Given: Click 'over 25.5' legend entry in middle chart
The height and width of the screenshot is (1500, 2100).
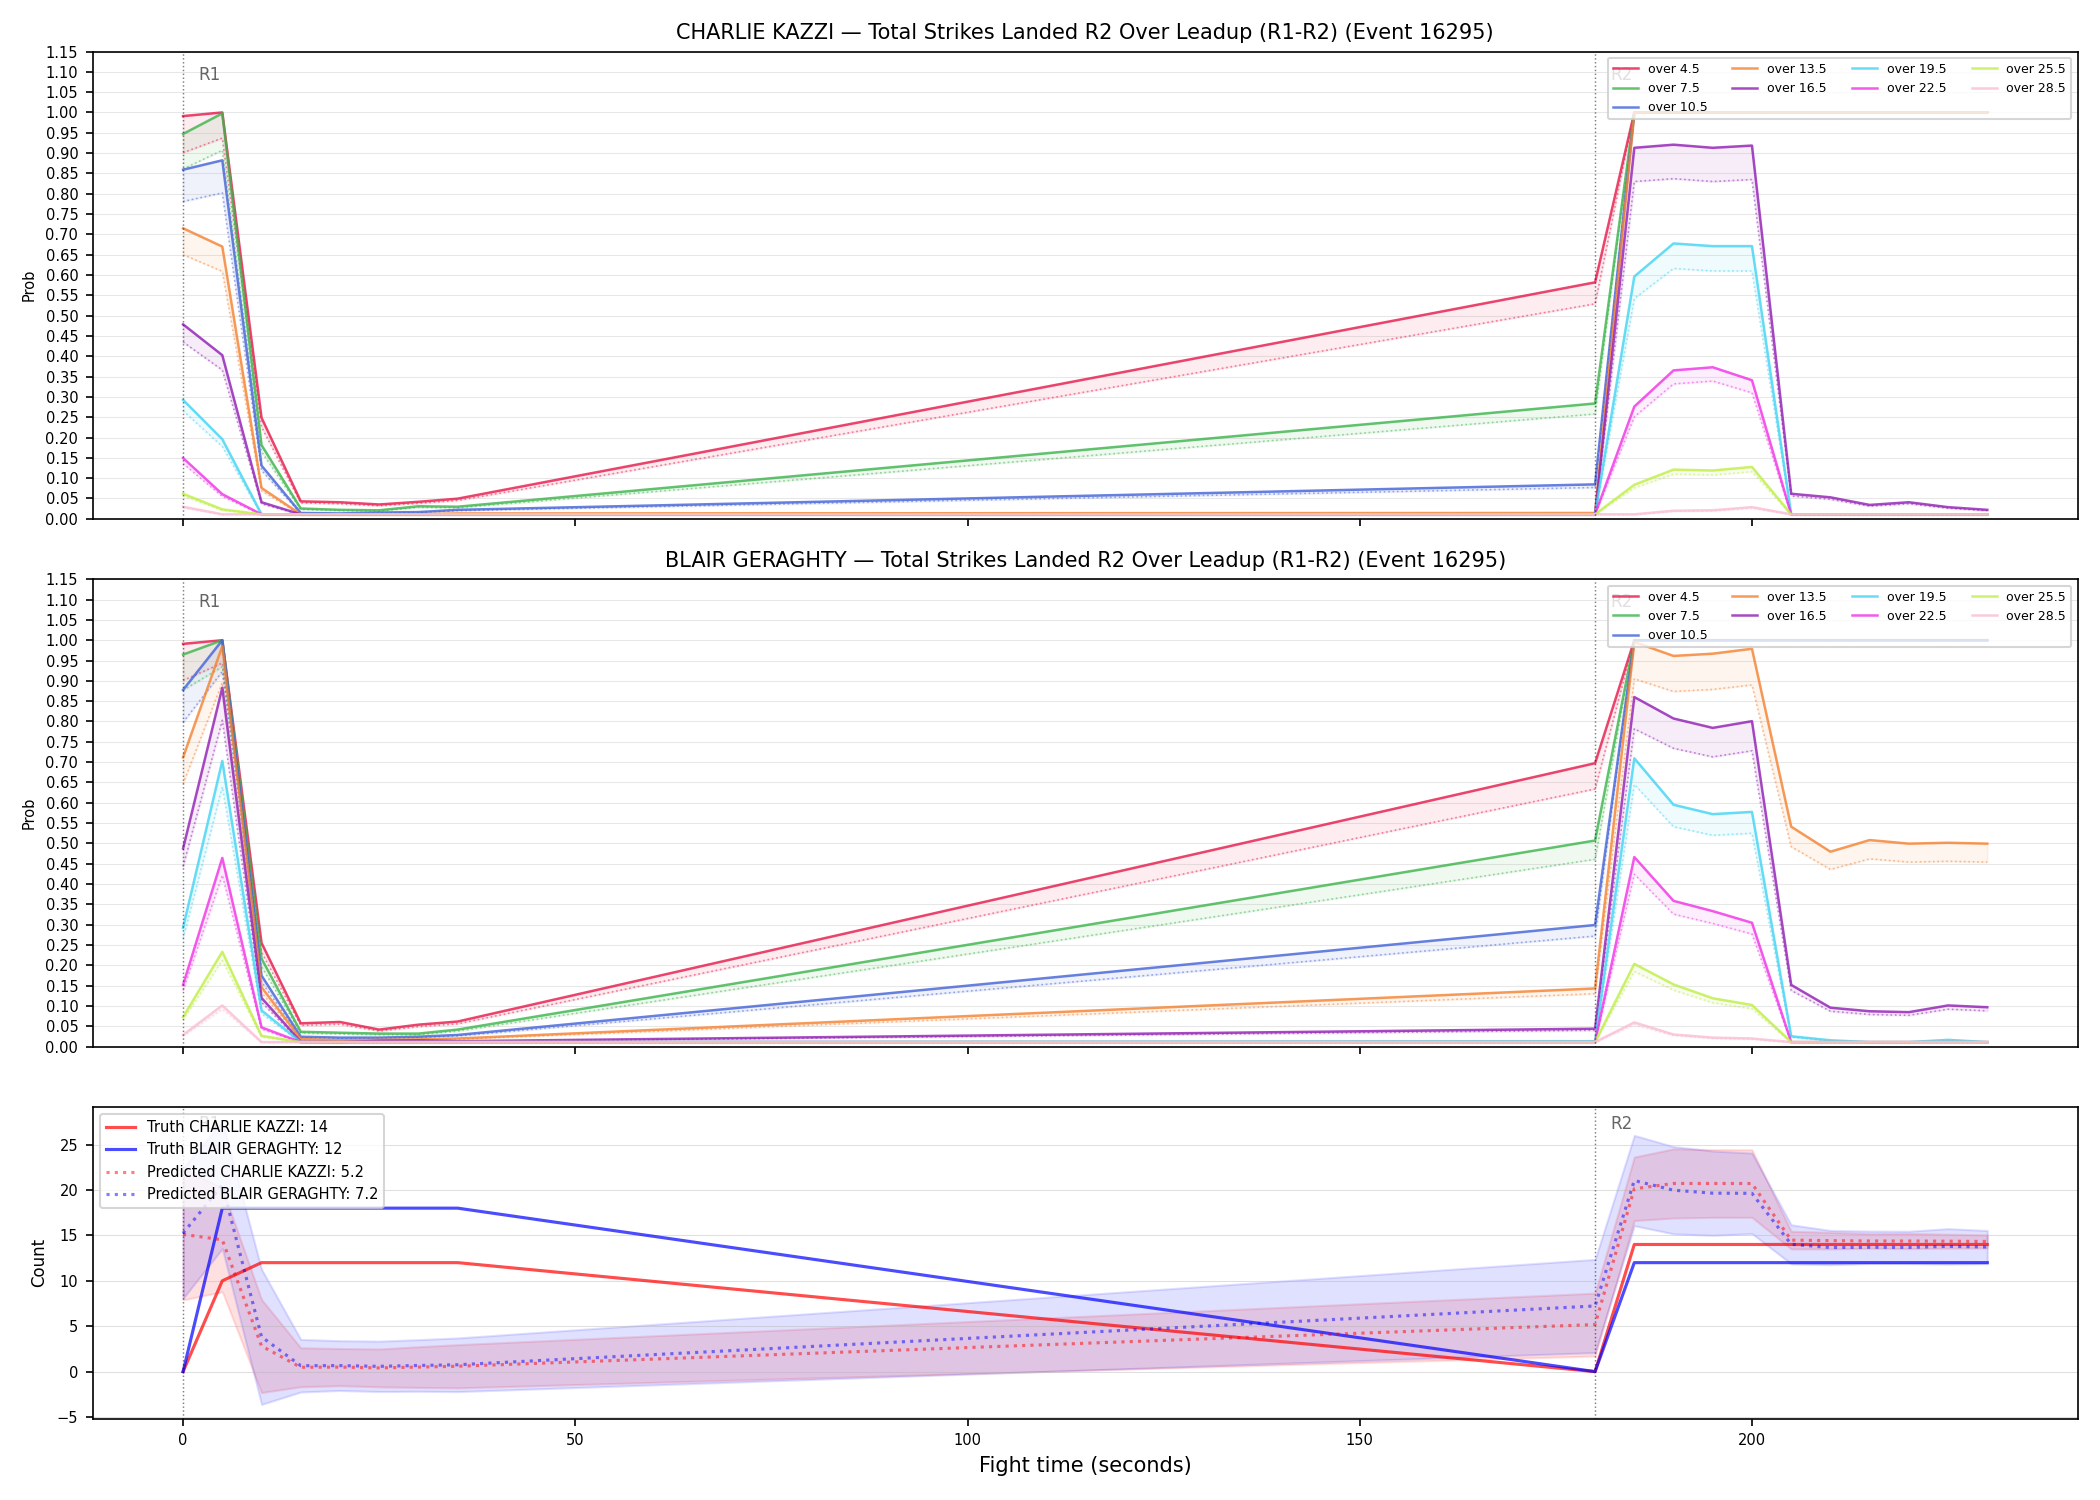Looking at the screenshot, I should pyautogui.click(x=2018, y=597).
